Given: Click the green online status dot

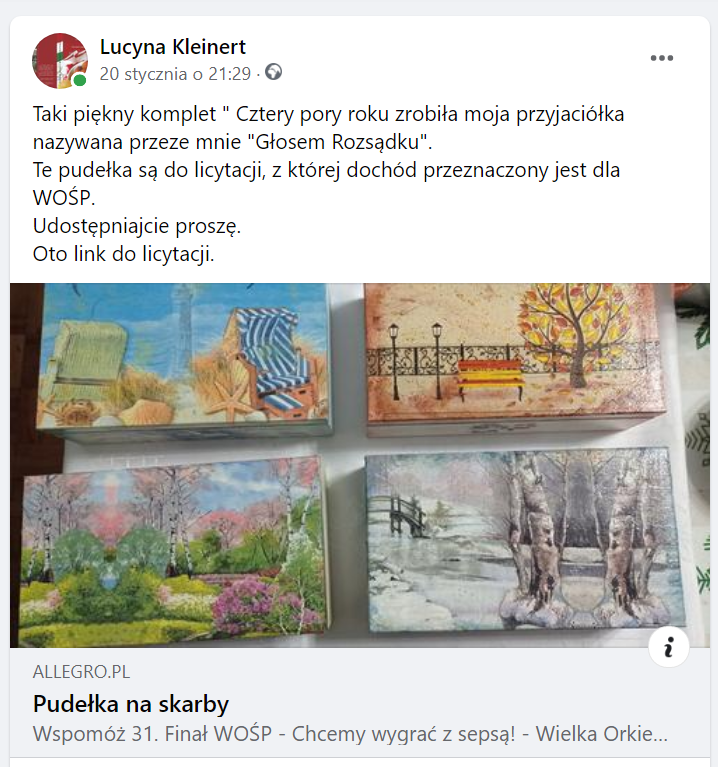Looking at the screenshot, I should (x=80, y=80).
